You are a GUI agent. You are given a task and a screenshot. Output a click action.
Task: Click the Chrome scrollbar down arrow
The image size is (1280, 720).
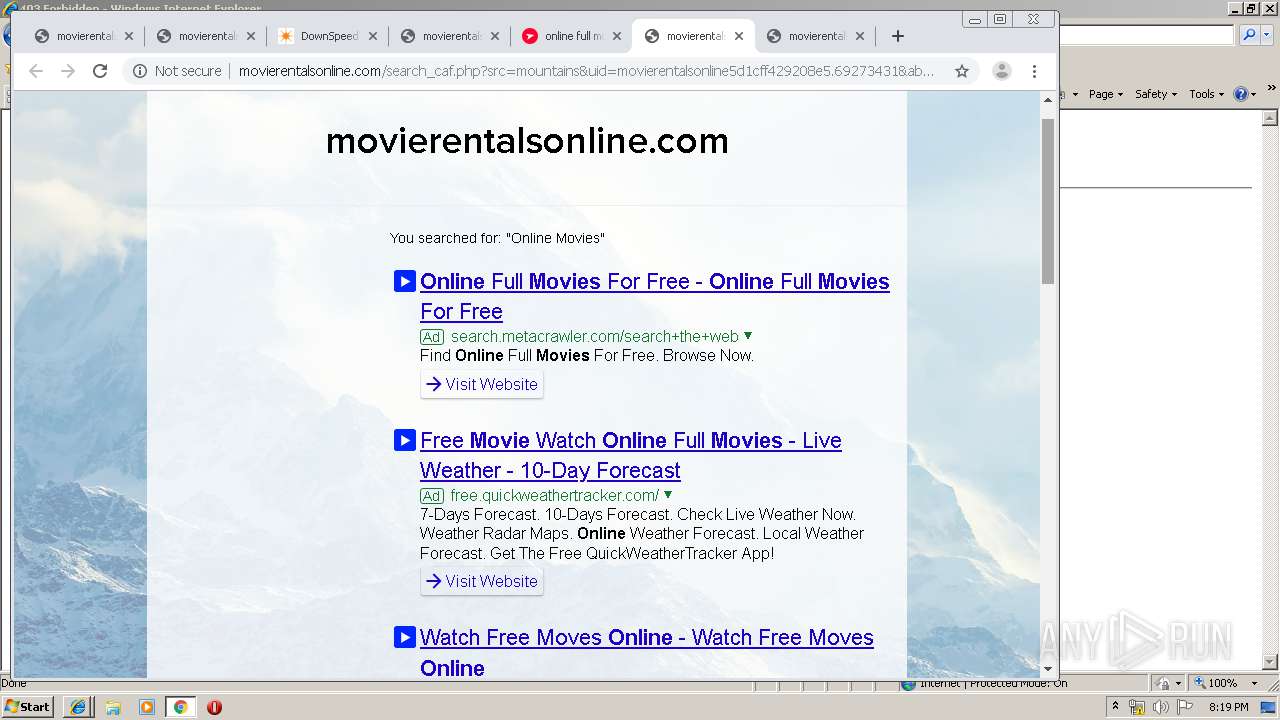[x=1048, y=668]
